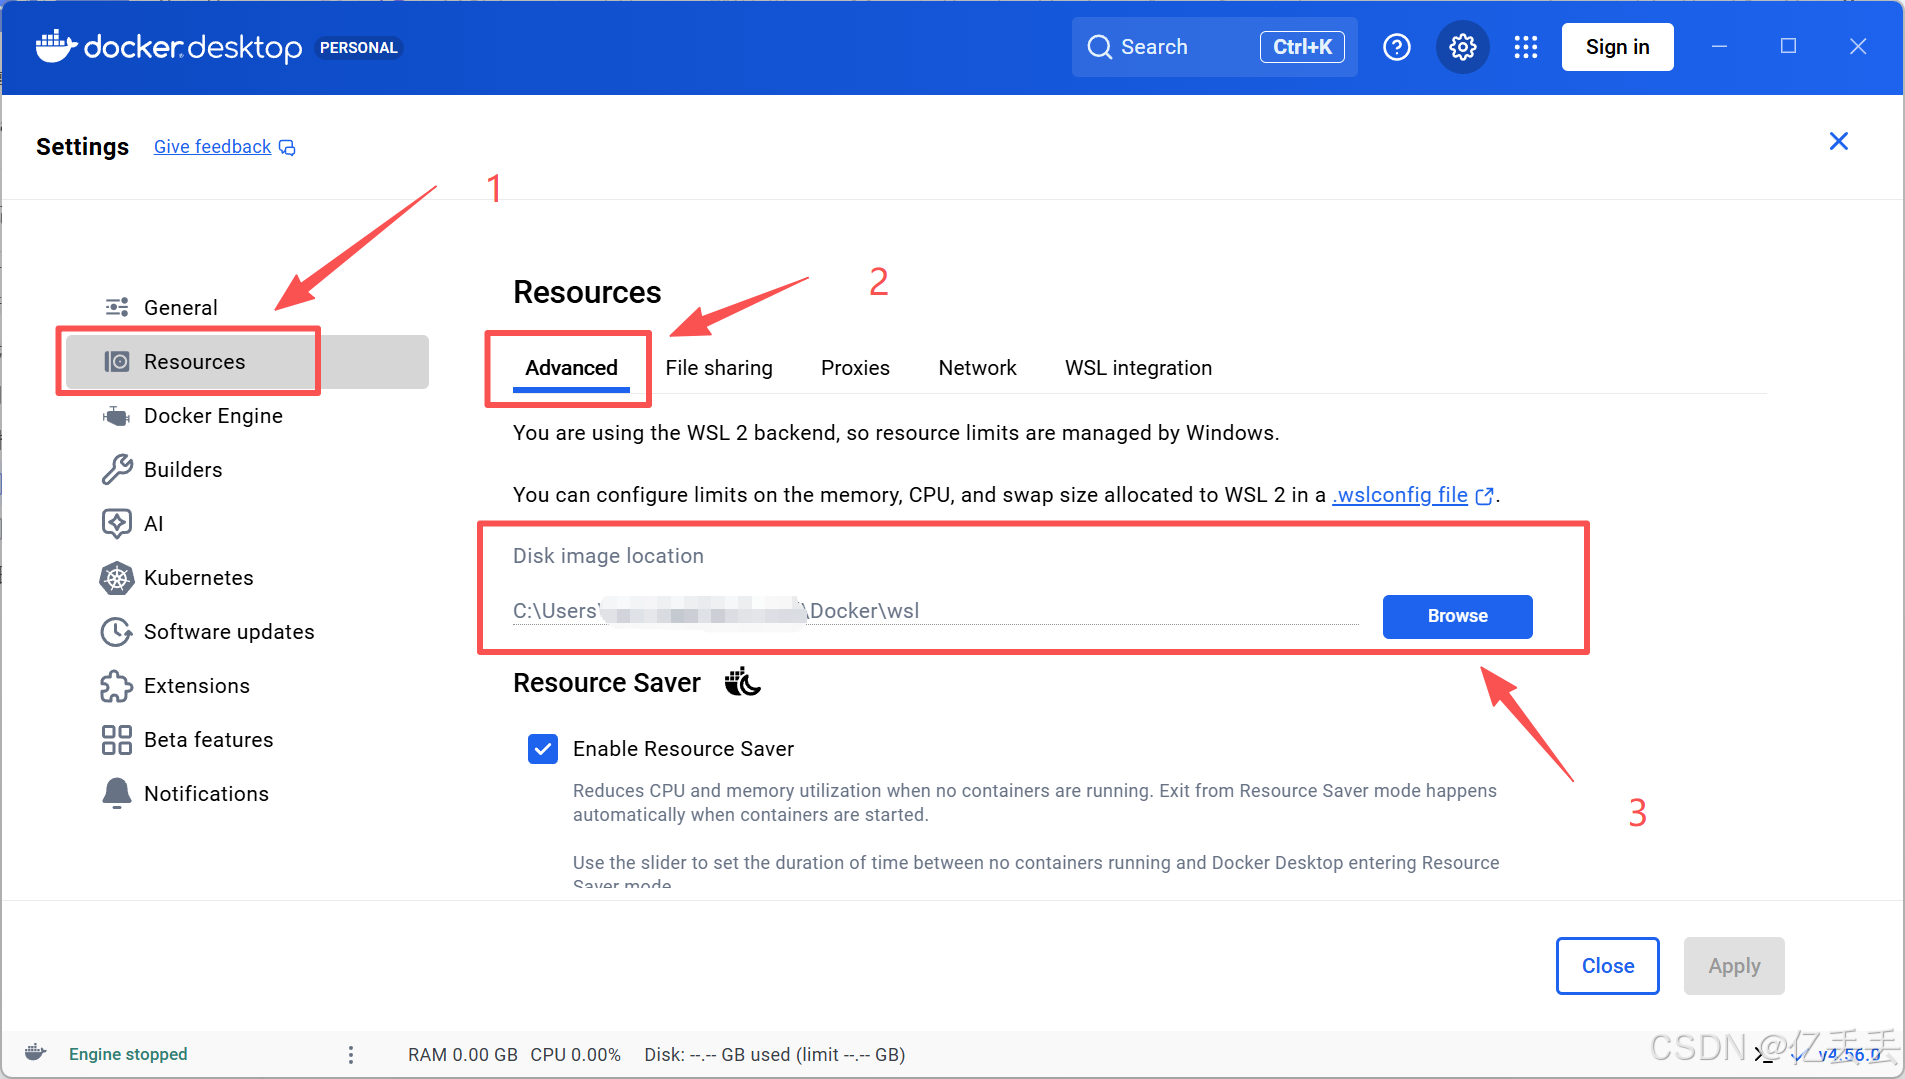
Task: Click the Docker Engine icon in sidebar
Action: [117, 416]
